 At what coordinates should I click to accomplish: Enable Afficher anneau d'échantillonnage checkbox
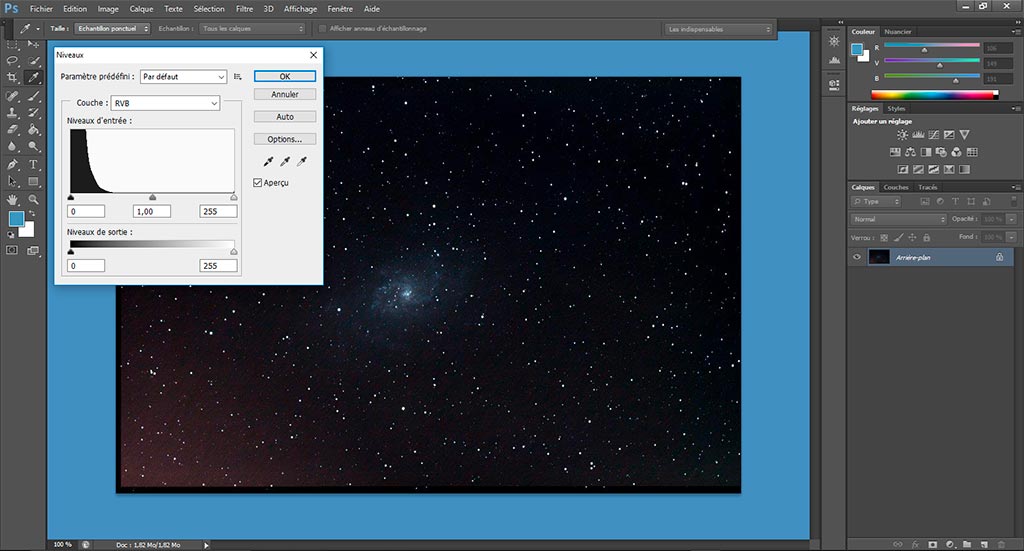(x=322, y=29)
